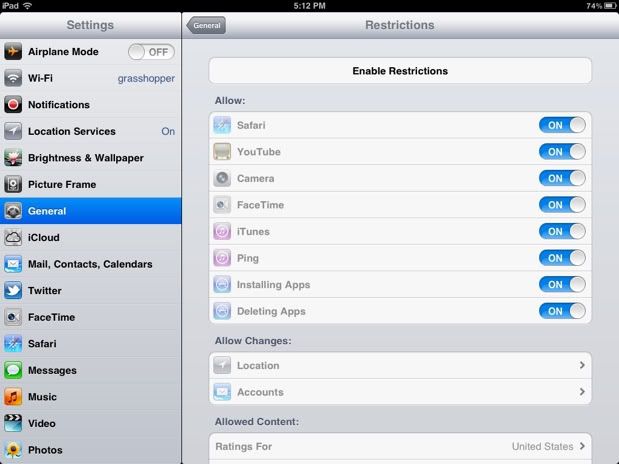This screenshot has width=619, height=464.
Task: Tap the Safari icon in Allow list
Action: [222, 125]
